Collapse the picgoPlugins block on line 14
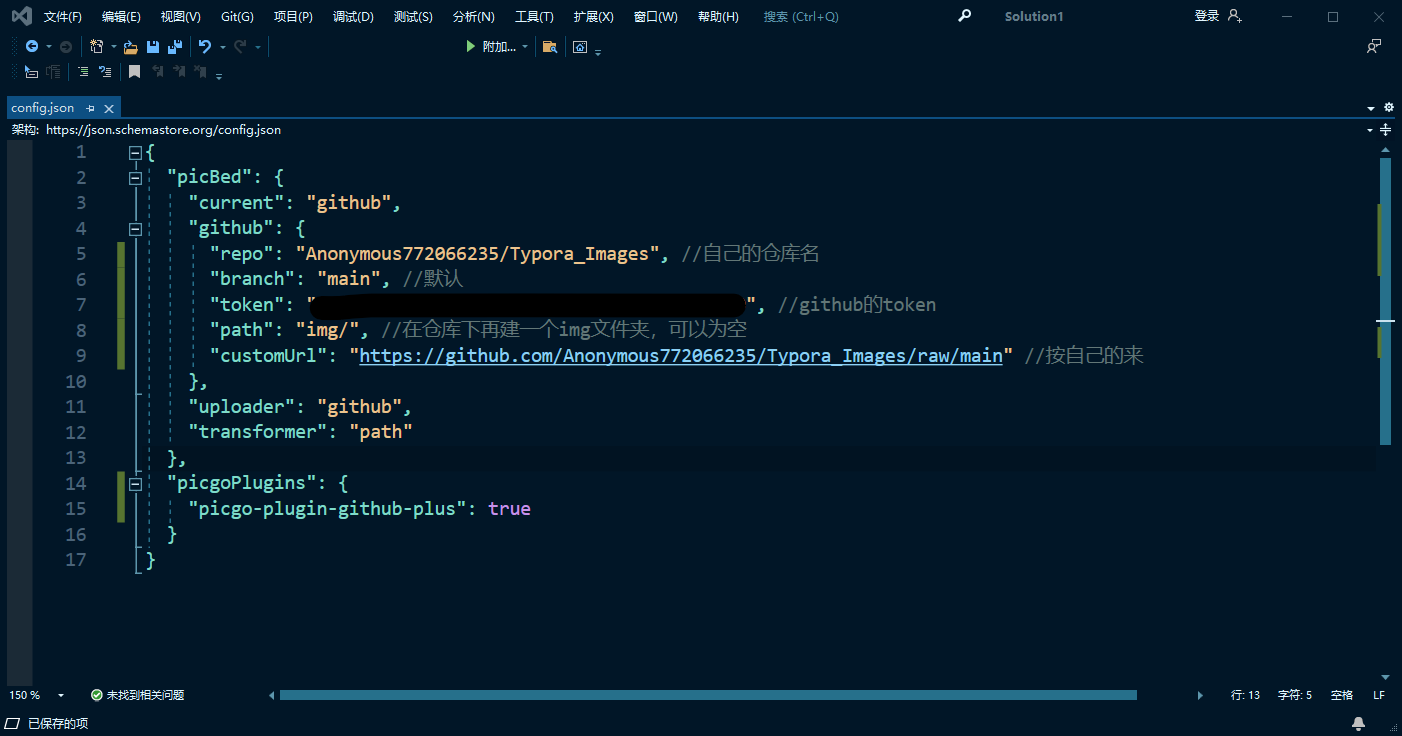The width and height of the screenshot is (1402, 736). pos(135,484)
